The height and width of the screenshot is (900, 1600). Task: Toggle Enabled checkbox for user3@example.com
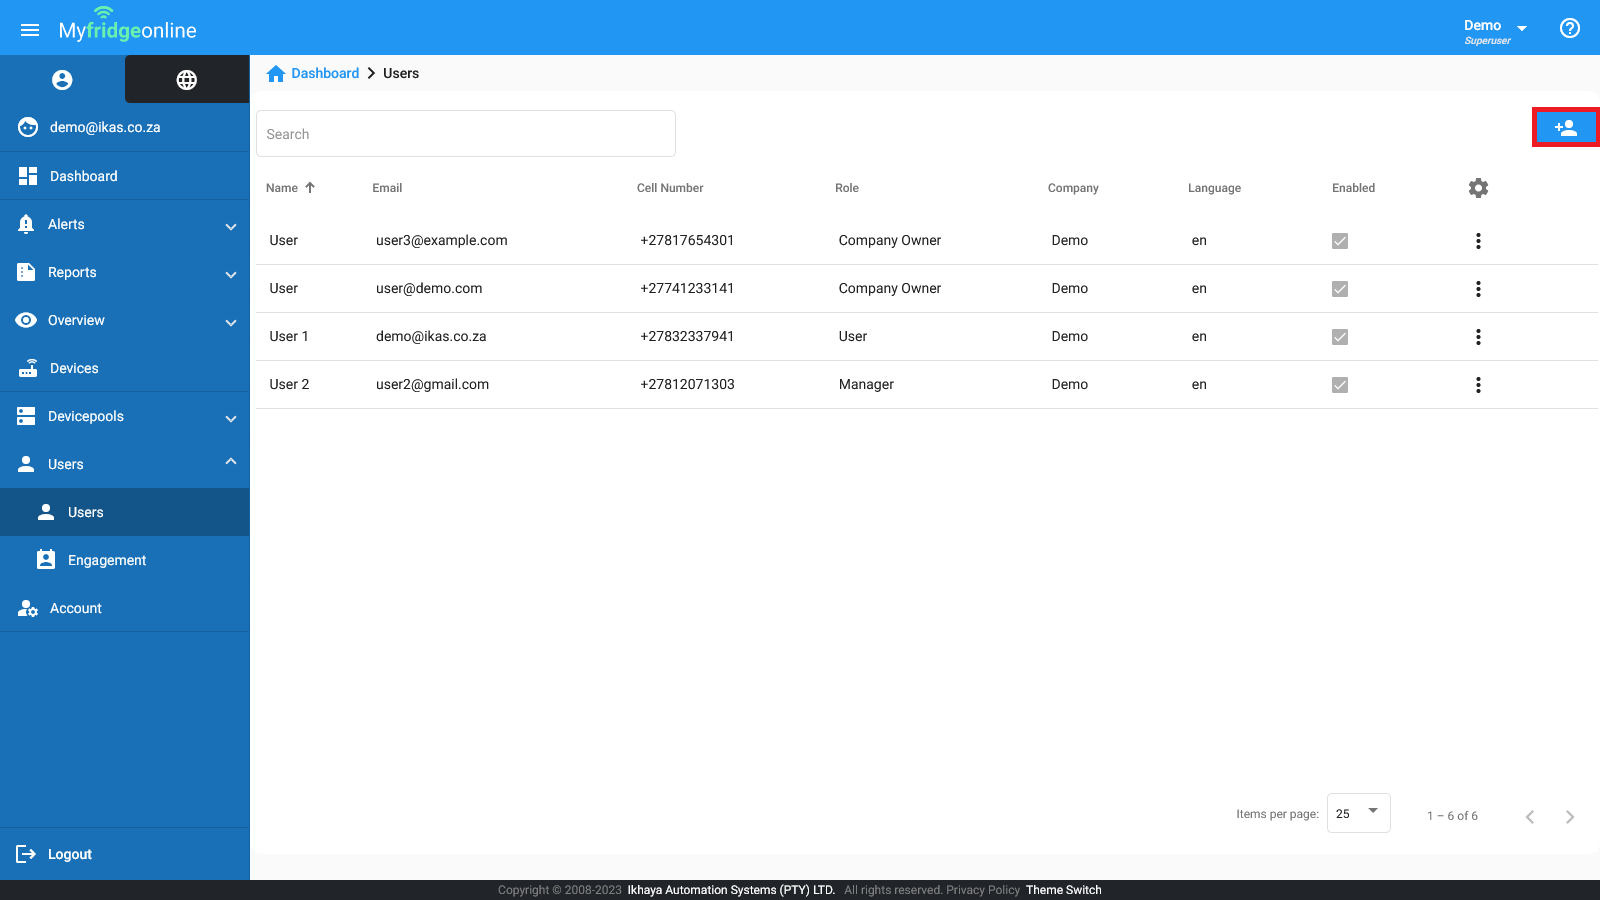[1340, 241]
